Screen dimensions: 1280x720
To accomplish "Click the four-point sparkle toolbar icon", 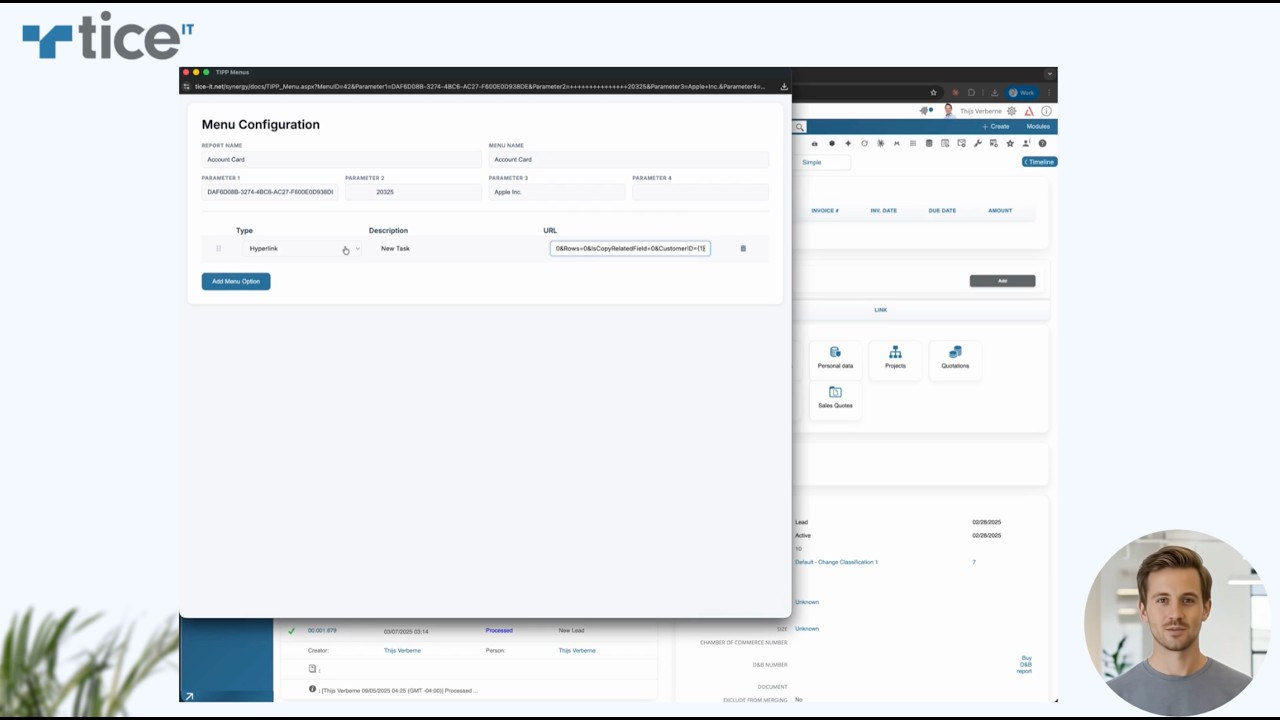I will (x=848, y=143).
